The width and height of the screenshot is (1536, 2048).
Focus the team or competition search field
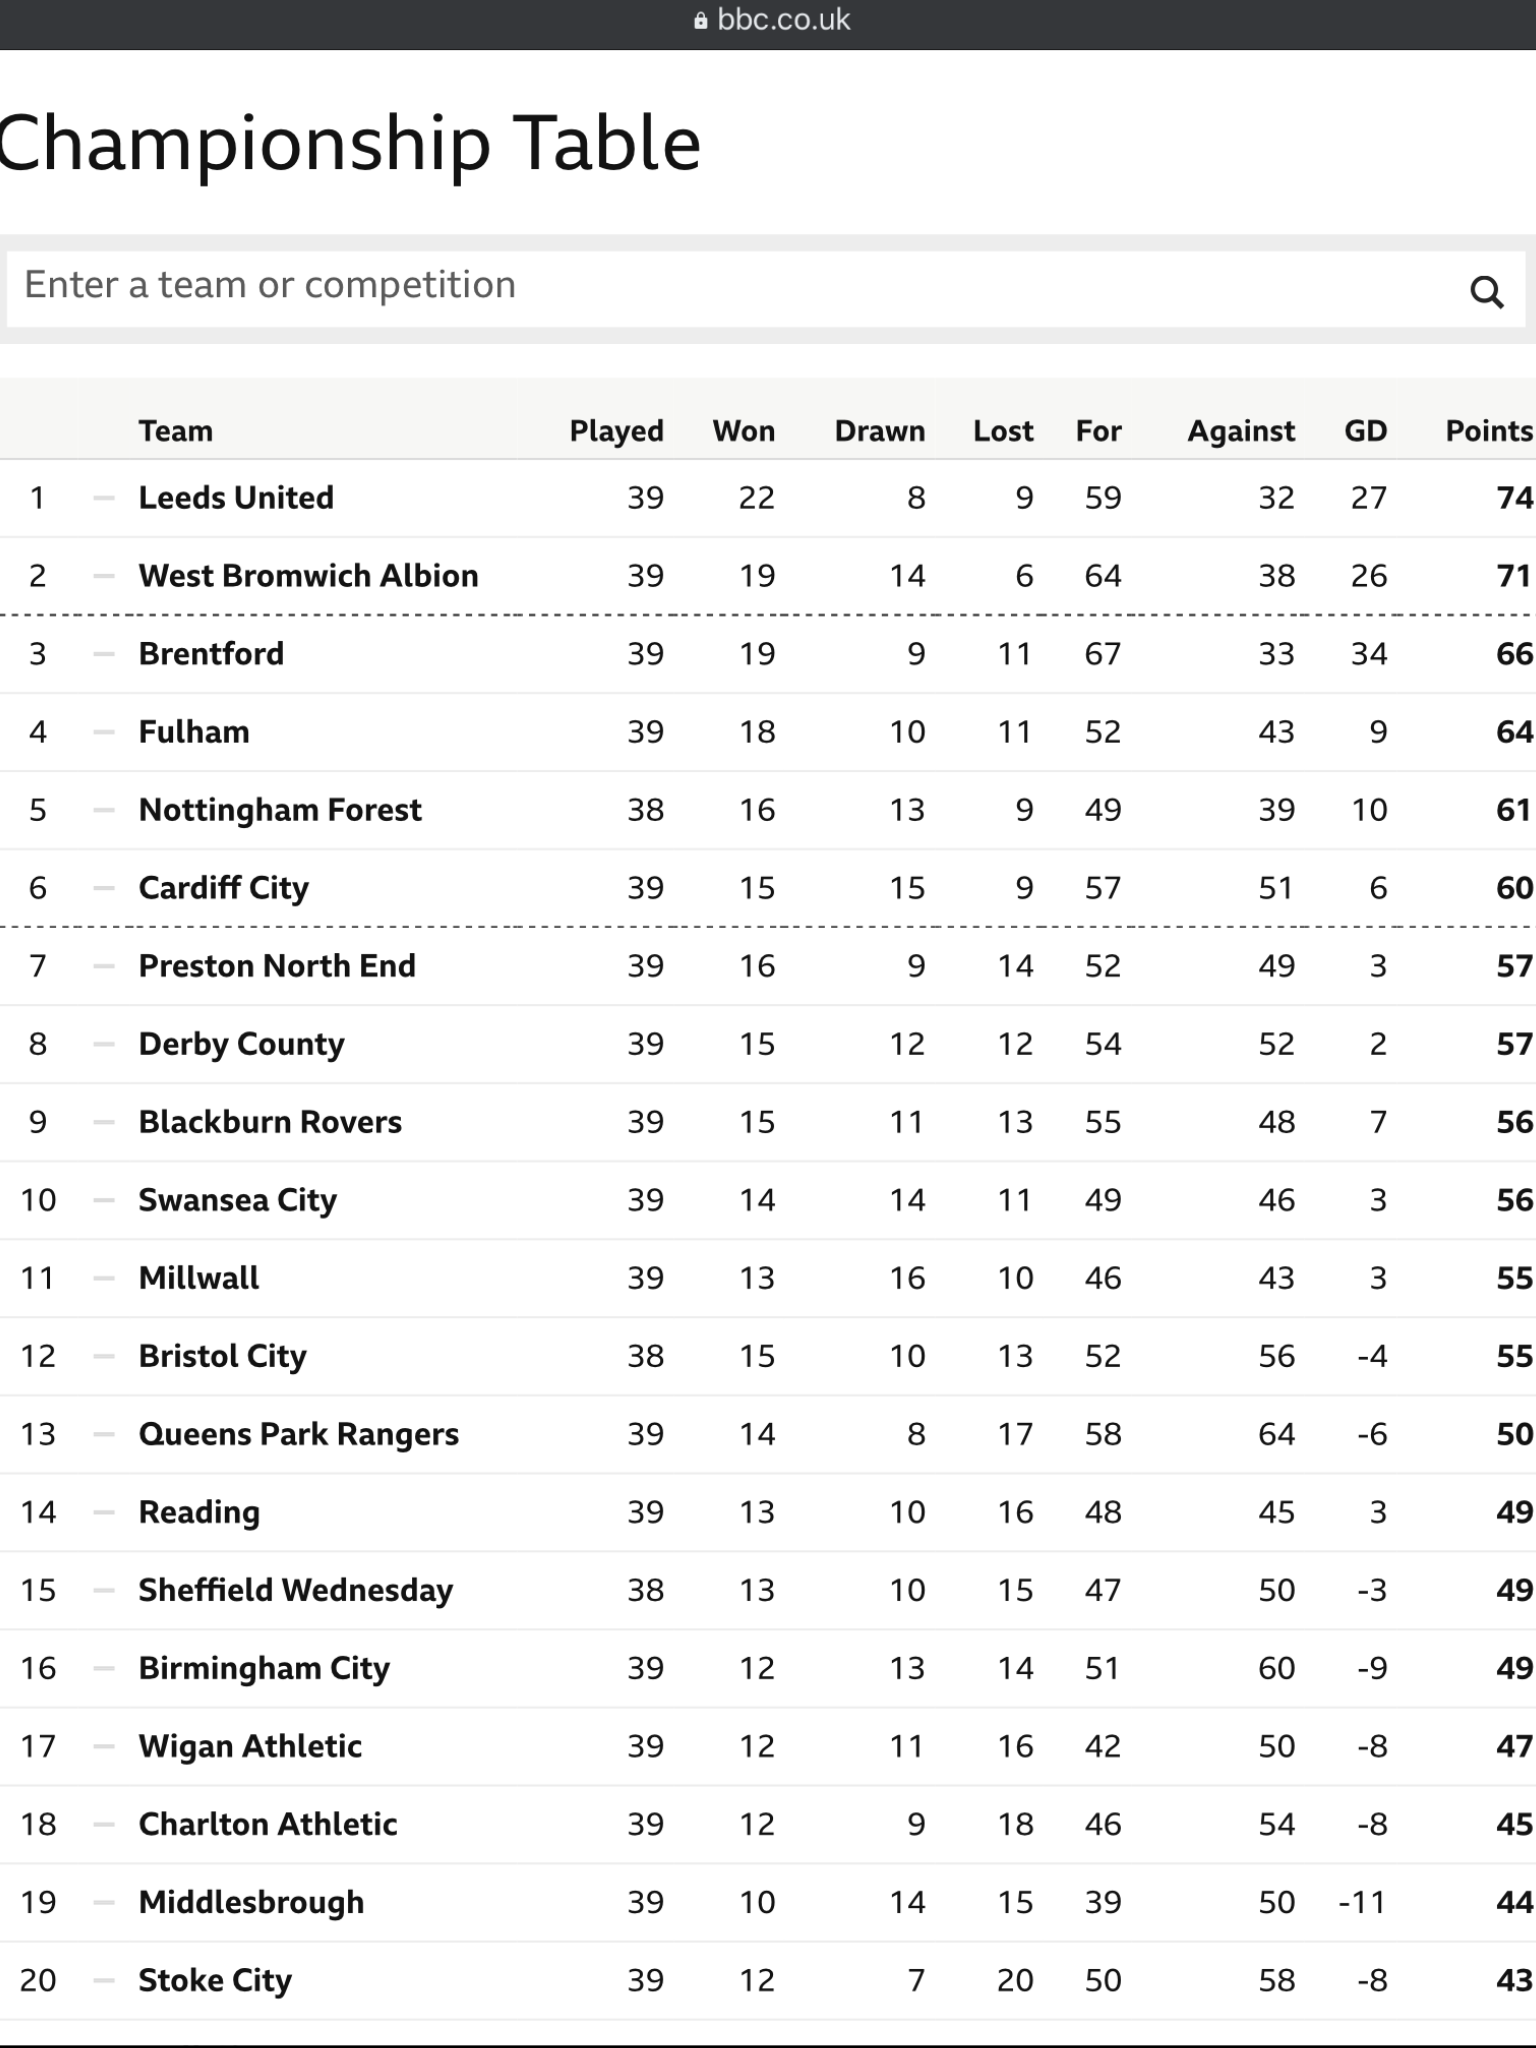tap(768, 288)
